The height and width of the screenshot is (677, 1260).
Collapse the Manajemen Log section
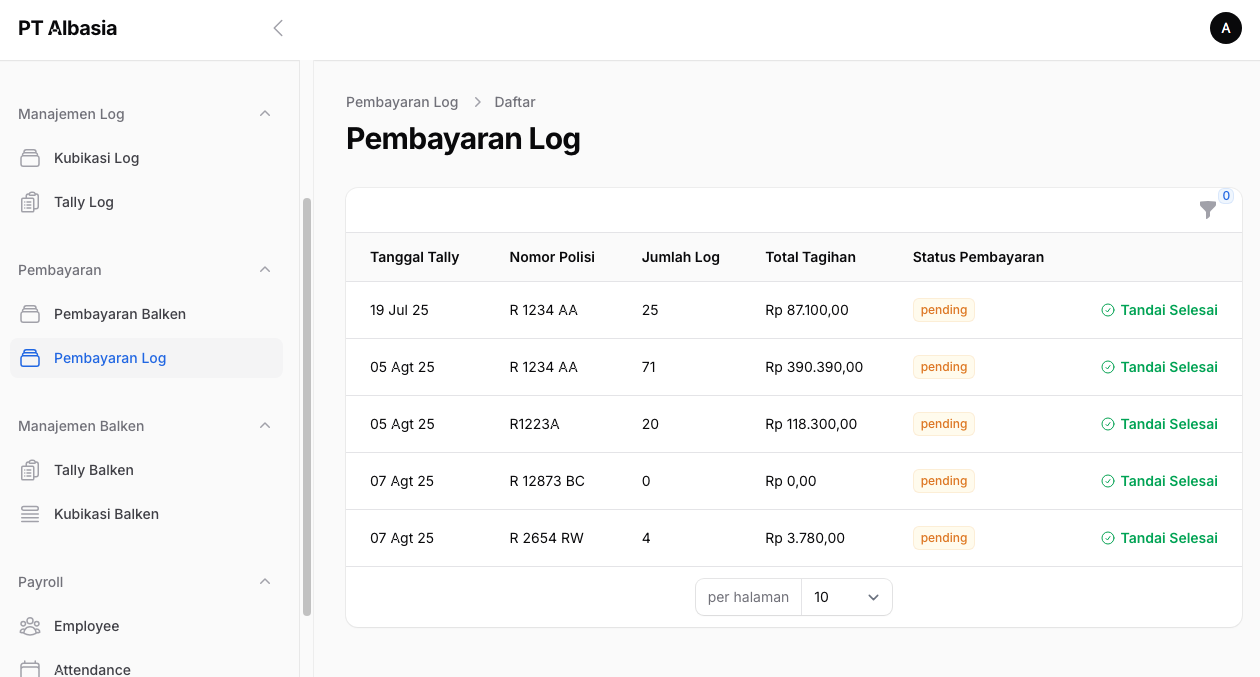pyautogui.click(x=265, y=114)
